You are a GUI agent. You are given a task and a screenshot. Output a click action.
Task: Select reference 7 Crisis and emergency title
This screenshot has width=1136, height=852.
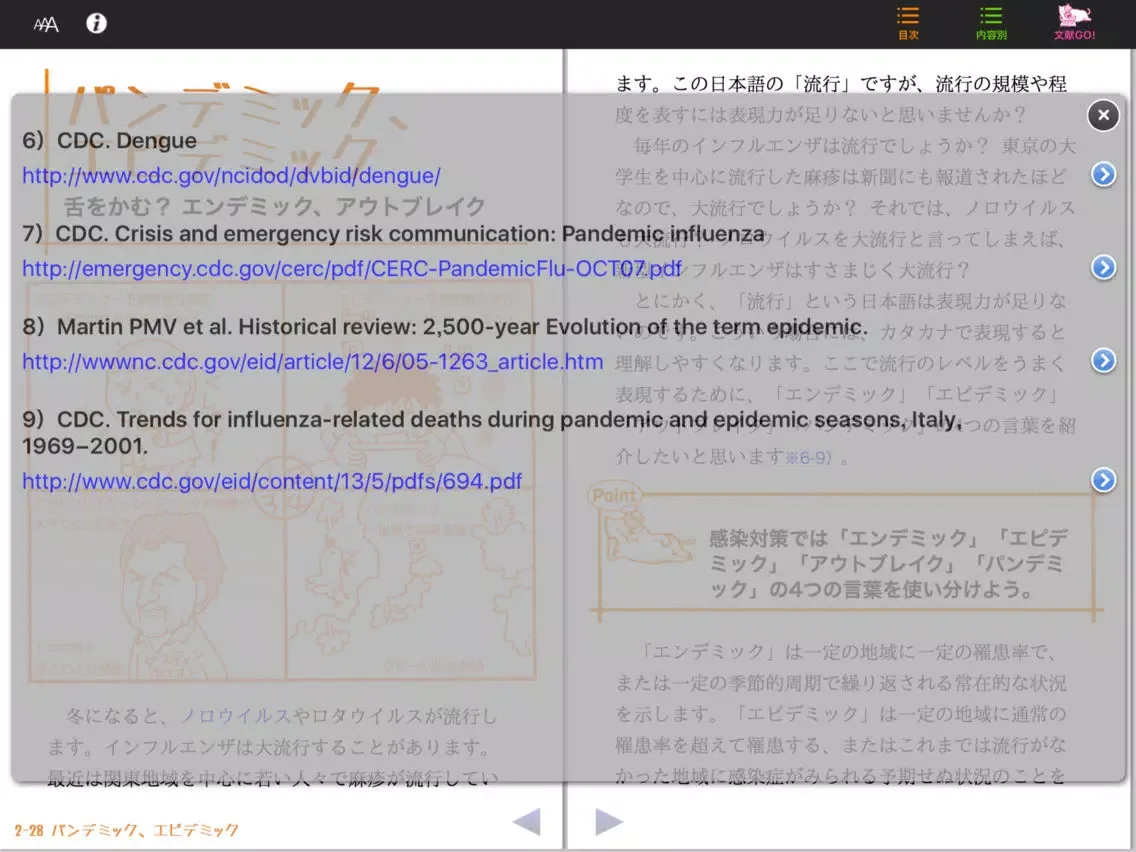(393, 234)
